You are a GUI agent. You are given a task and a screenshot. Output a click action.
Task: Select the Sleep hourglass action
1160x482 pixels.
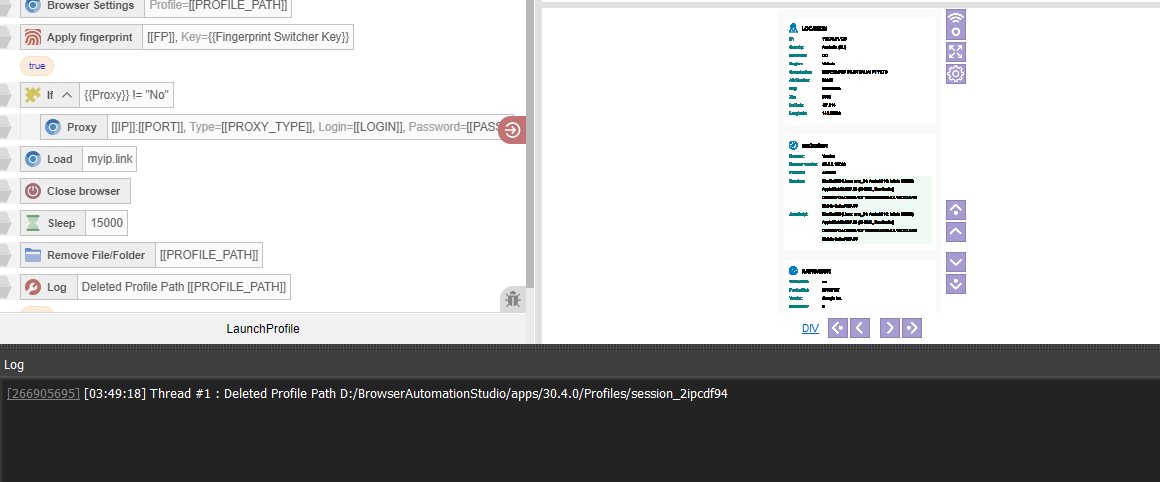tap(53, 223)
